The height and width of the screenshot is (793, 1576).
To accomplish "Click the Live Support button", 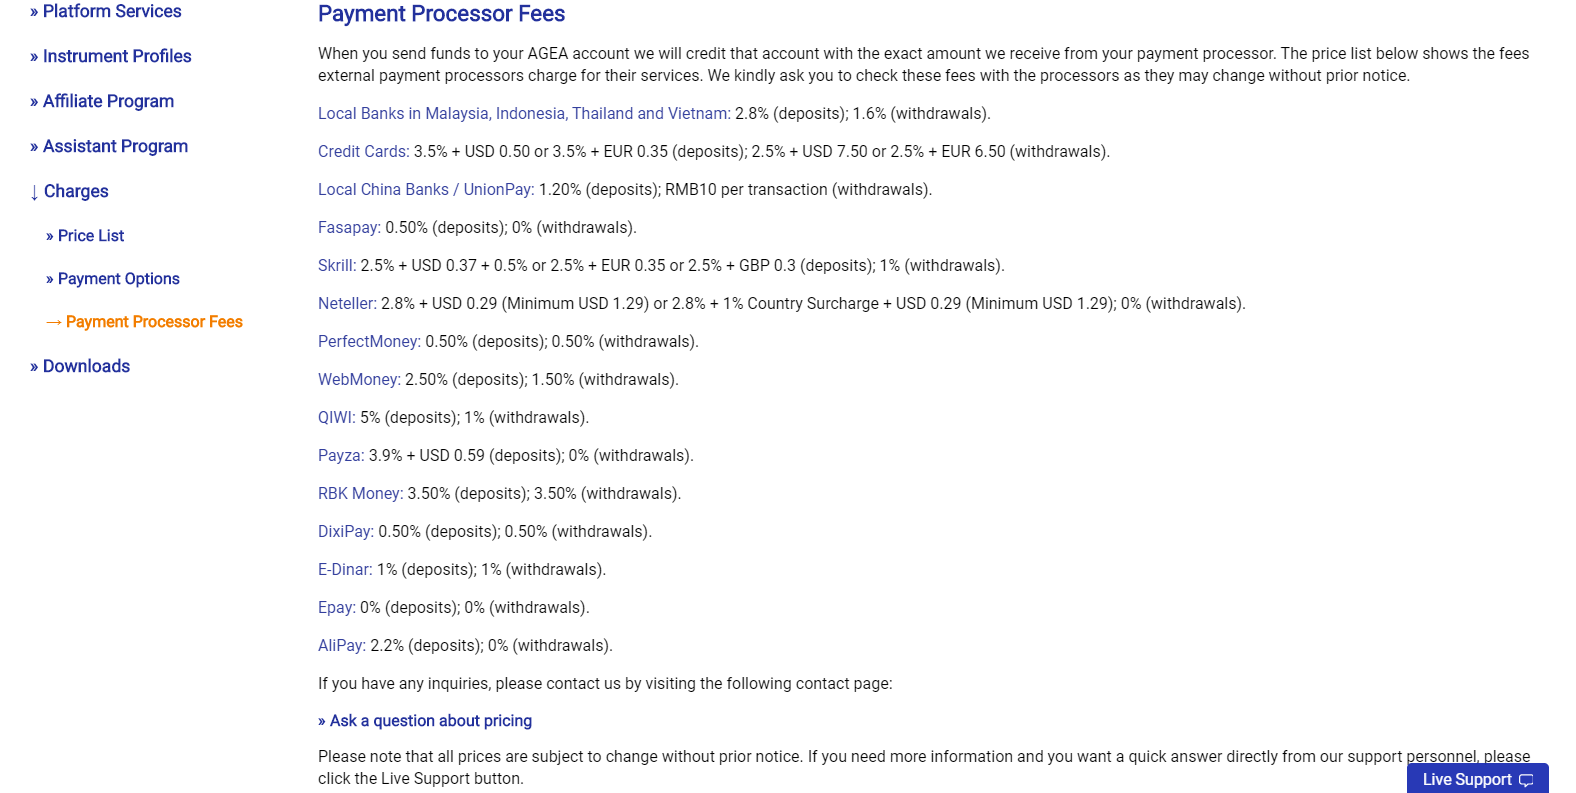I will click(x=1468, y=779).
